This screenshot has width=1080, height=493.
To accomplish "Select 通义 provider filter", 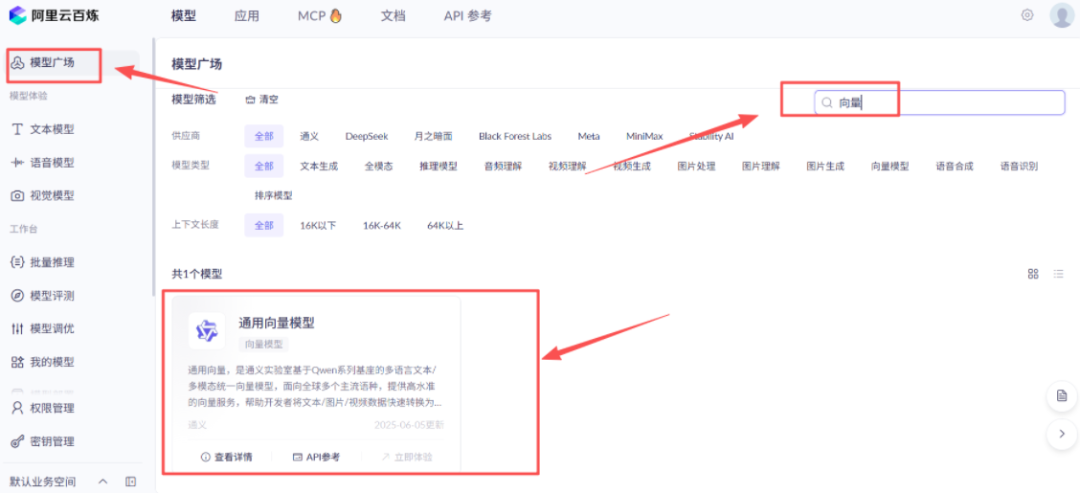I will 309,136.
